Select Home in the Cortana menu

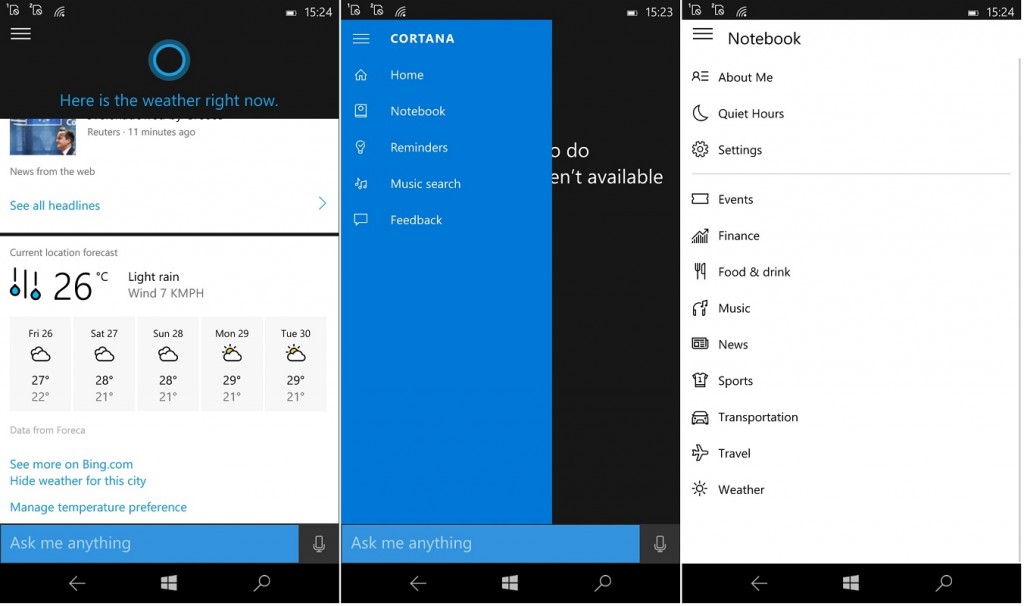(x=407, y=75)
